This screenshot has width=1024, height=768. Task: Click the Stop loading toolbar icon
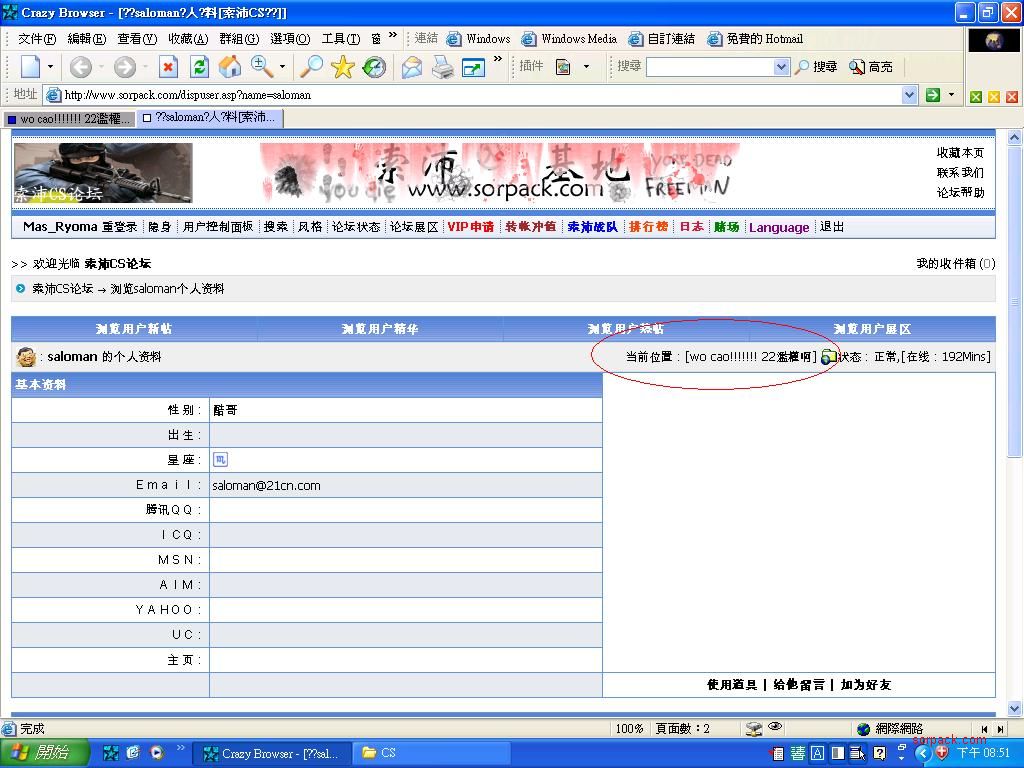(168, 67)
